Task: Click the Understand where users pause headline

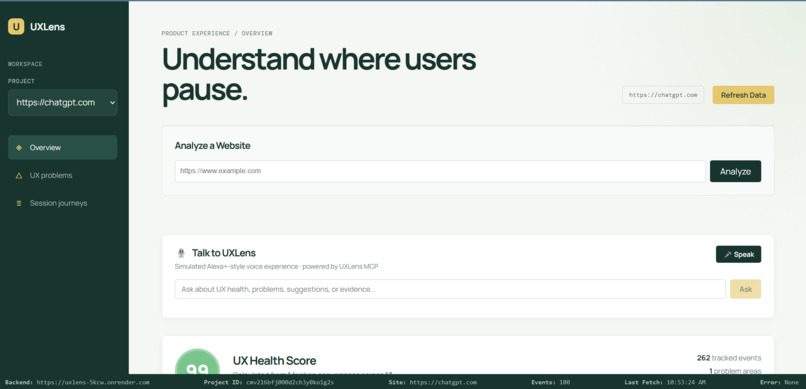Action: coord(319,75)
